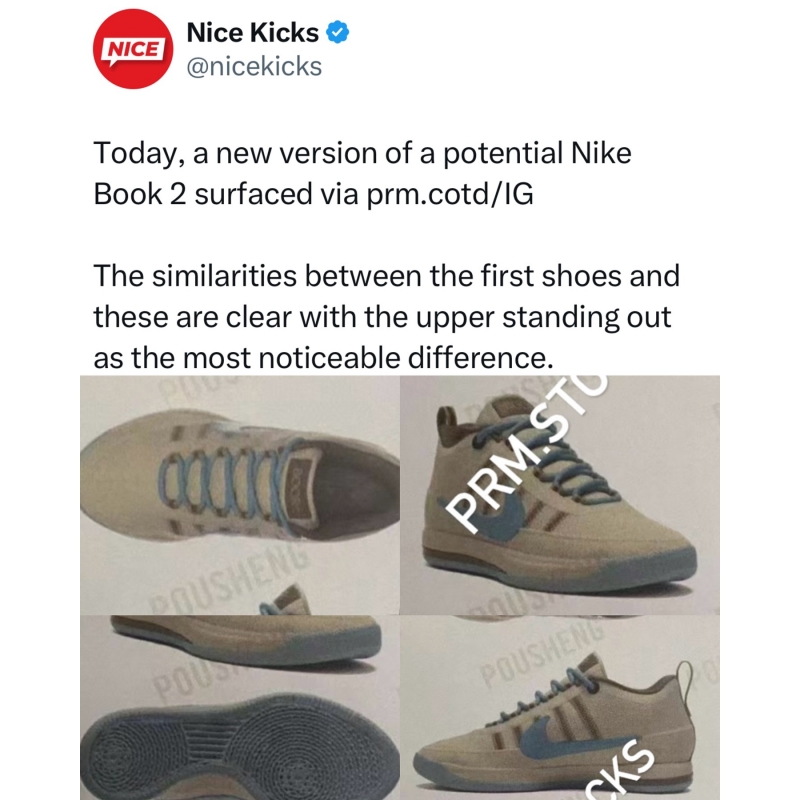Open the @nicekicks handle

click(254, 66)
